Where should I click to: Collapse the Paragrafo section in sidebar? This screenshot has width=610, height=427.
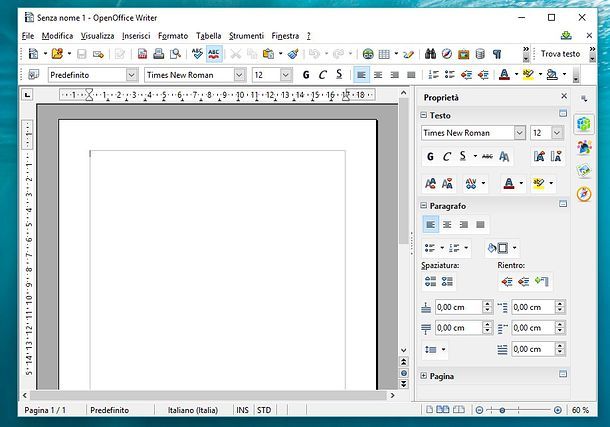tap(424, 205)
